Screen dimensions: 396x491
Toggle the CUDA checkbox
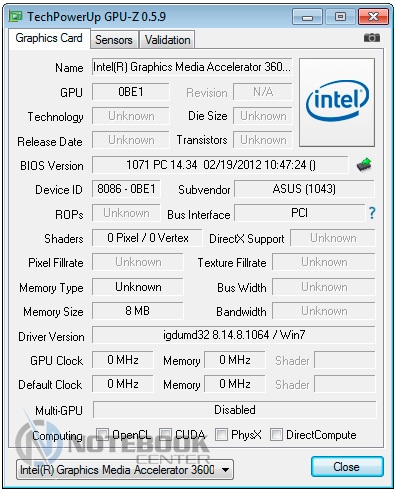(x=165, y=434)
